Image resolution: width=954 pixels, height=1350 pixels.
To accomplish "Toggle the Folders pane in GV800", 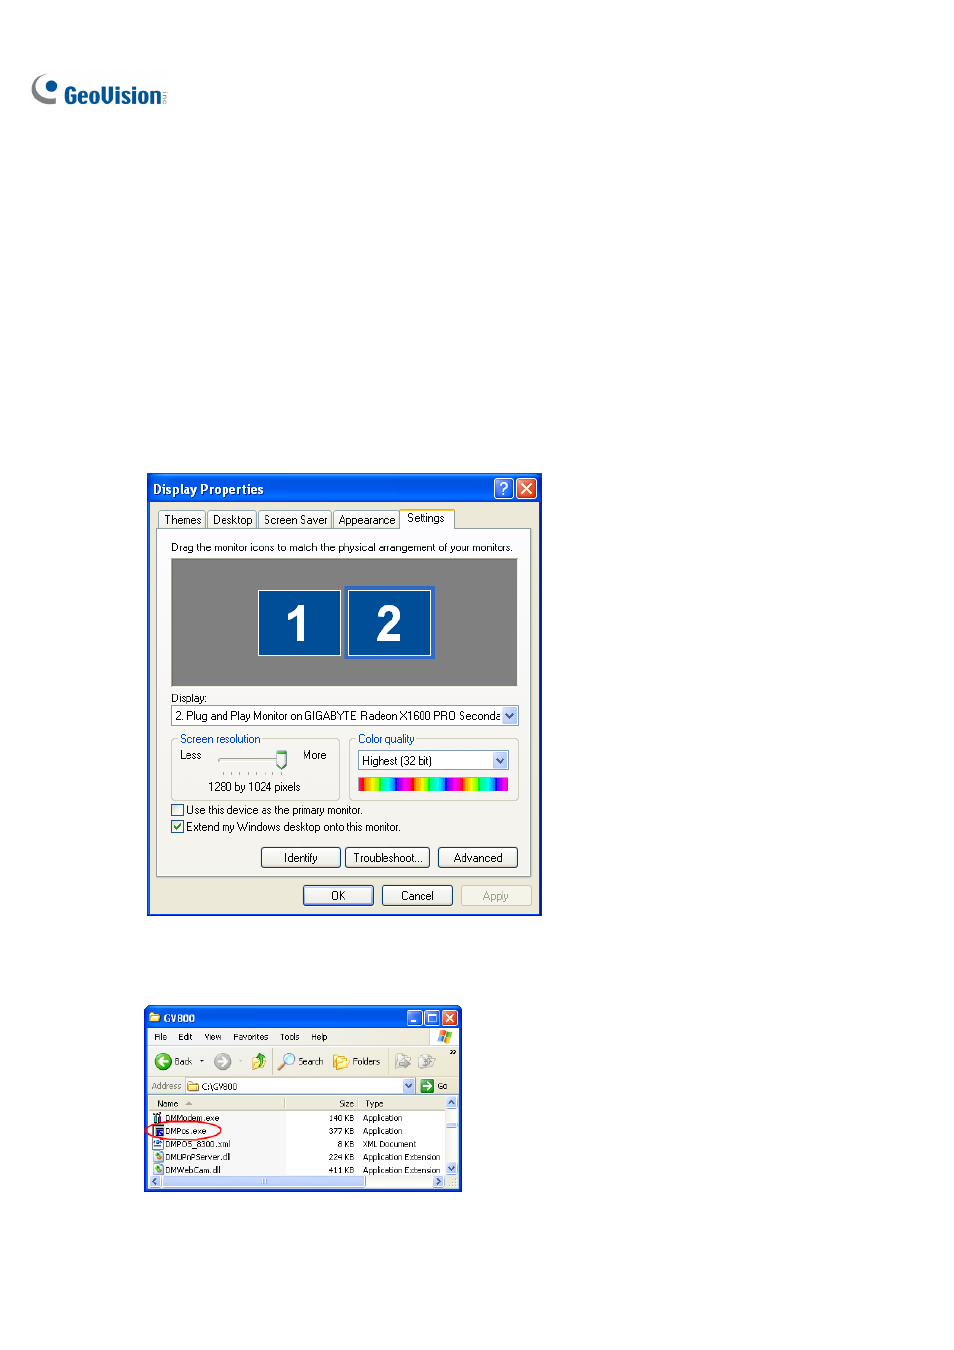I will point(357,1061).
